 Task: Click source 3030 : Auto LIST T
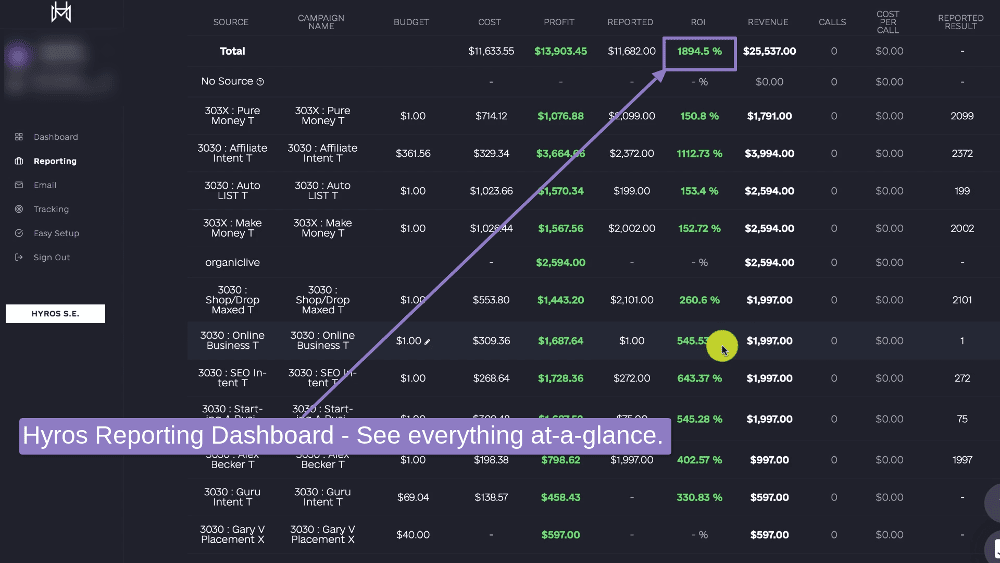click(x=232, y=191)
